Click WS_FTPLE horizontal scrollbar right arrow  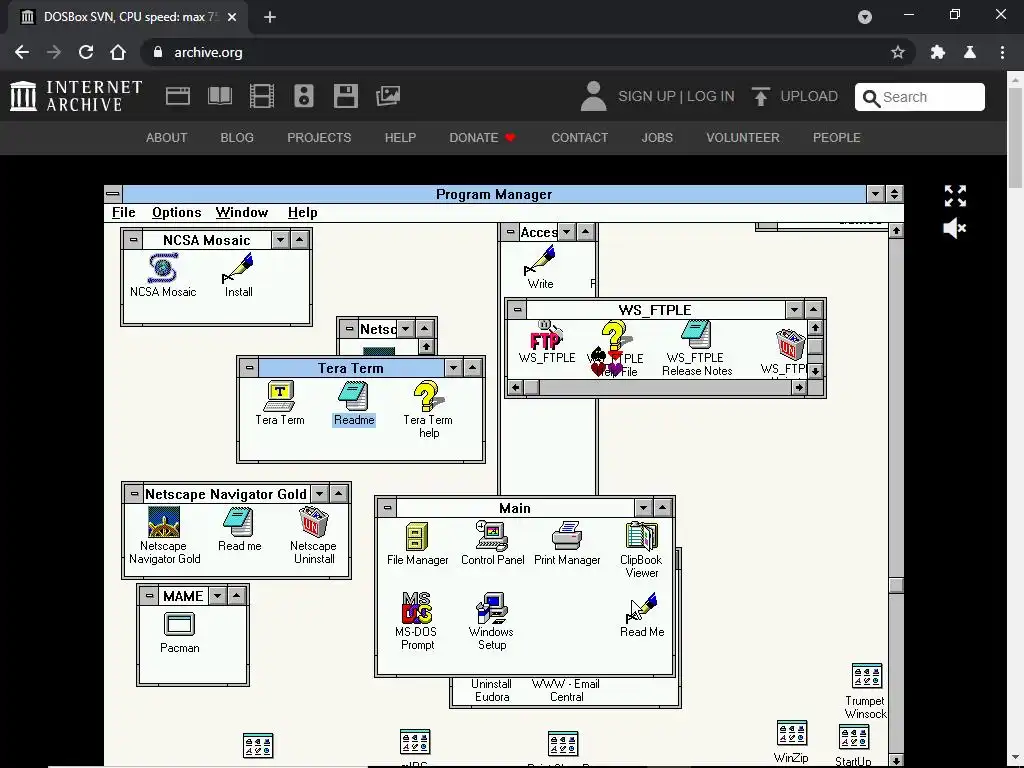click(799, 387)
